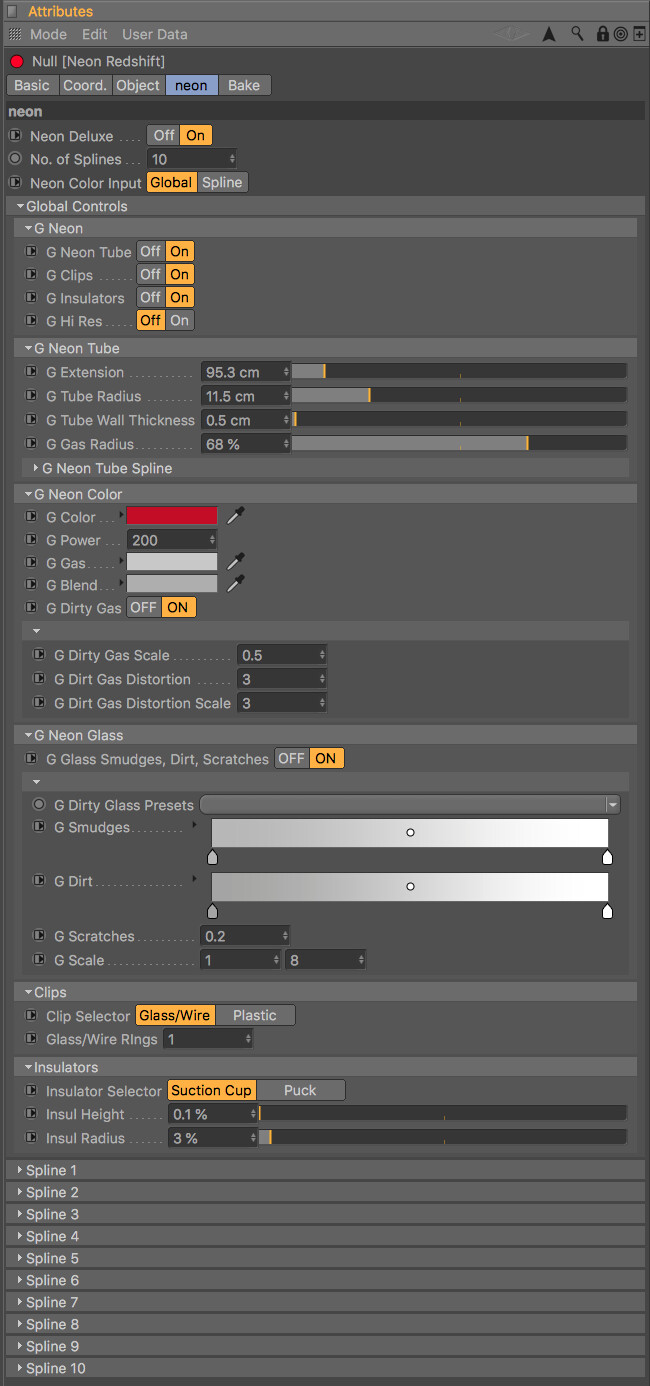Click keyframe icon beside Neon Deluxe
The width and height of the screenshot is (650, 1386).
[15, 135]
